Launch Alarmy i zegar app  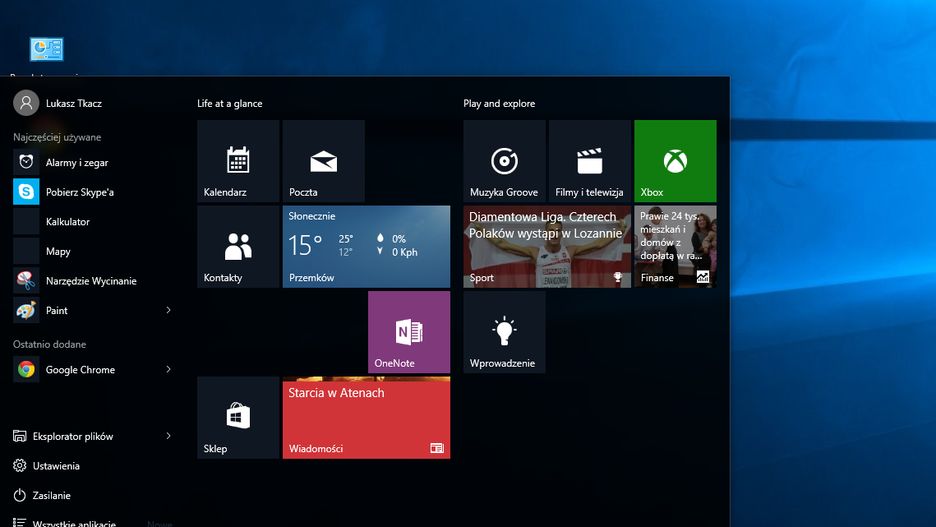point(77,163)
